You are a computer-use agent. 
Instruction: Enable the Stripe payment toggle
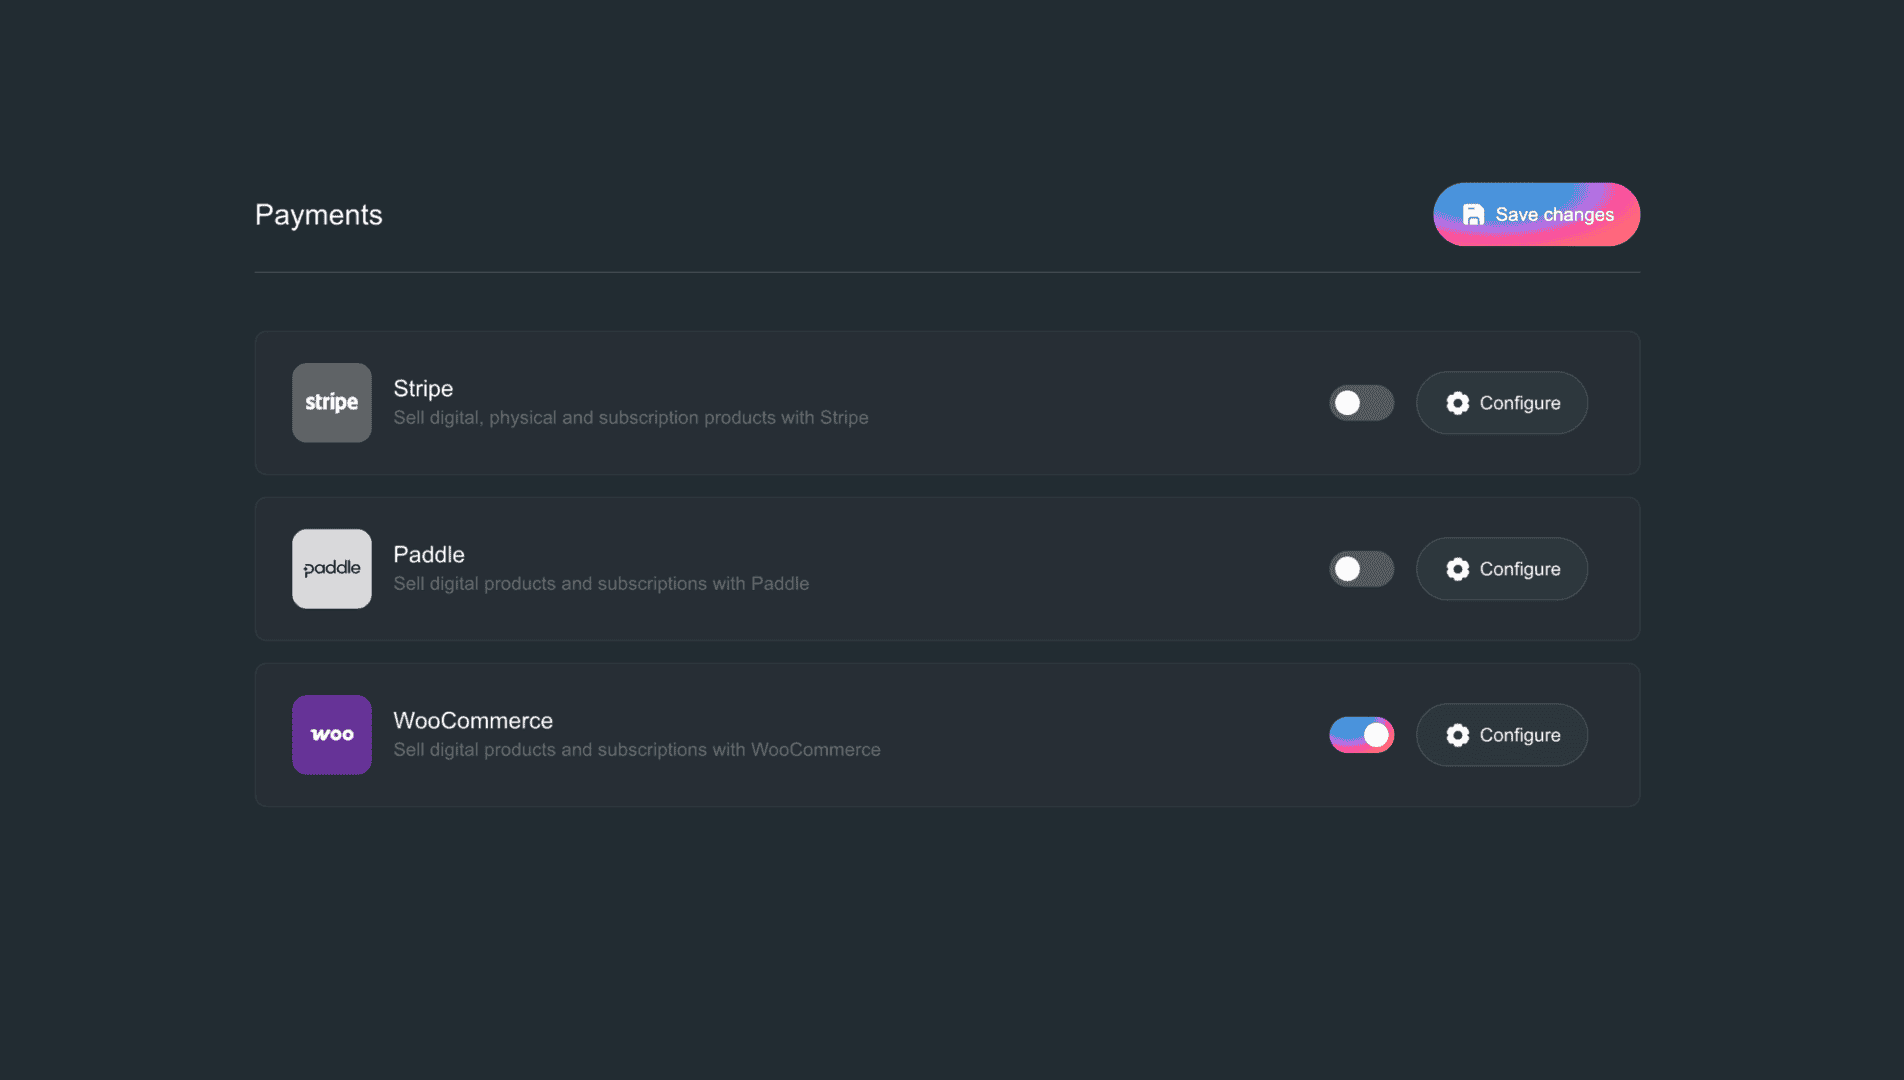pos(1361,403)
